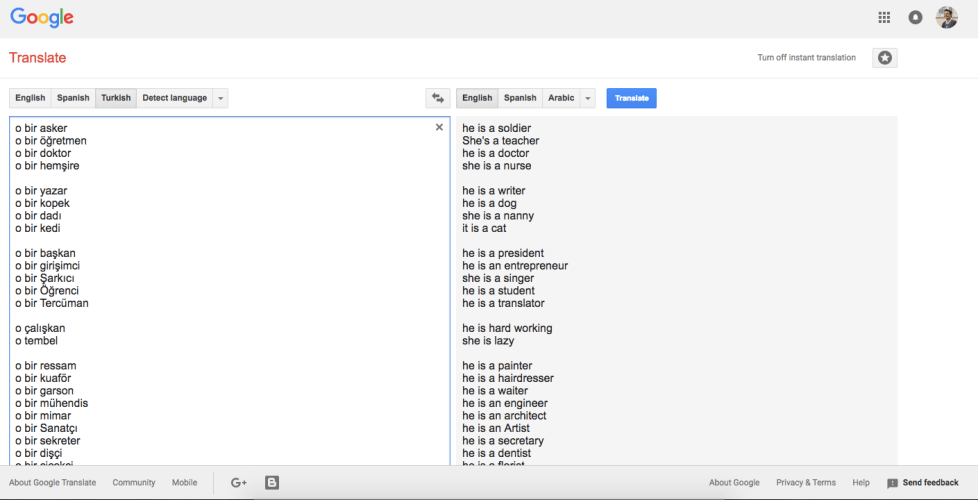The image size is (978, 500).
Task: Swap languages with the arrows button
Action: (438, 98)
